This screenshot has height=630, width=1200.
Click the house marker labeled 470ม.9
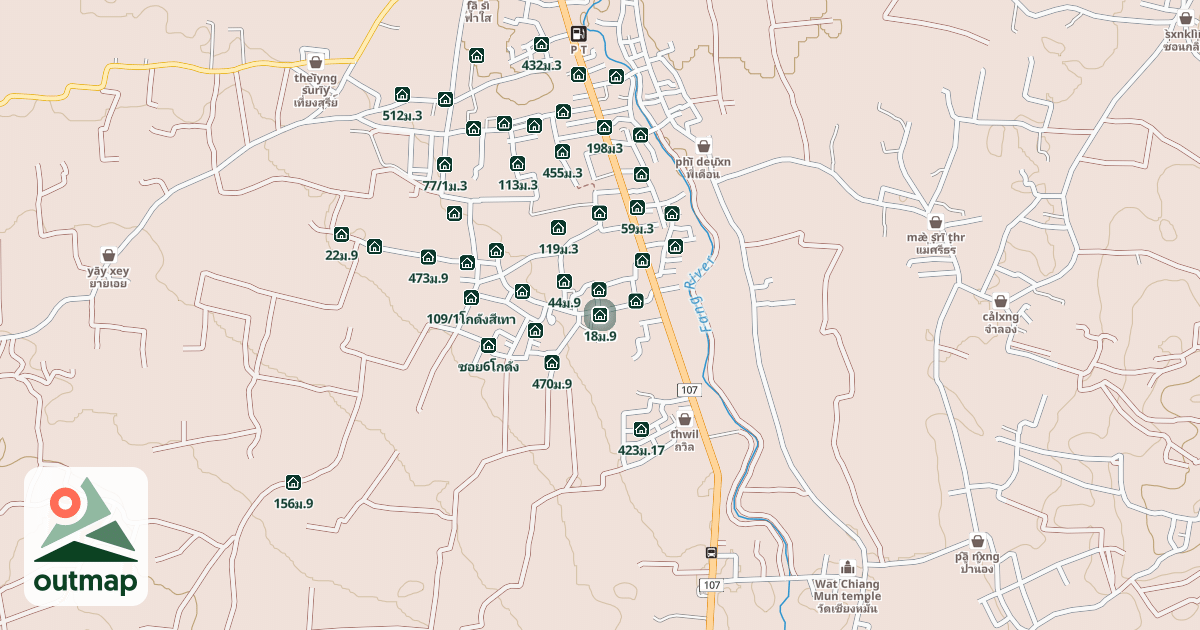(x=551, y=362)
